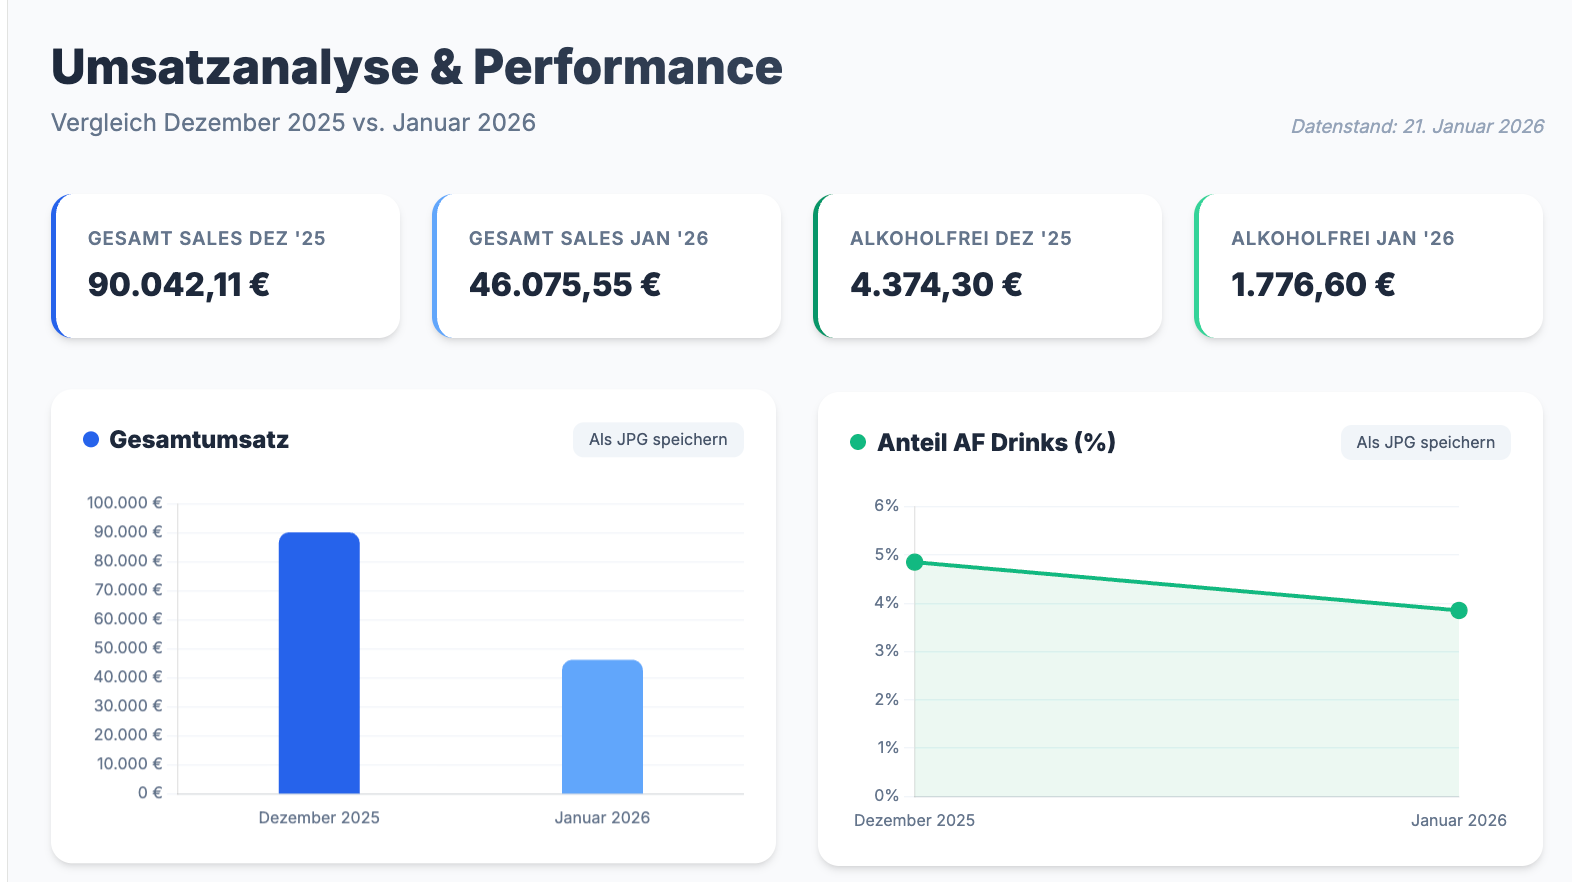The height and width of the screenshot is (882, 1572).
Task: Click the Anteil AF Drinks (%) title
Action: 996,443
